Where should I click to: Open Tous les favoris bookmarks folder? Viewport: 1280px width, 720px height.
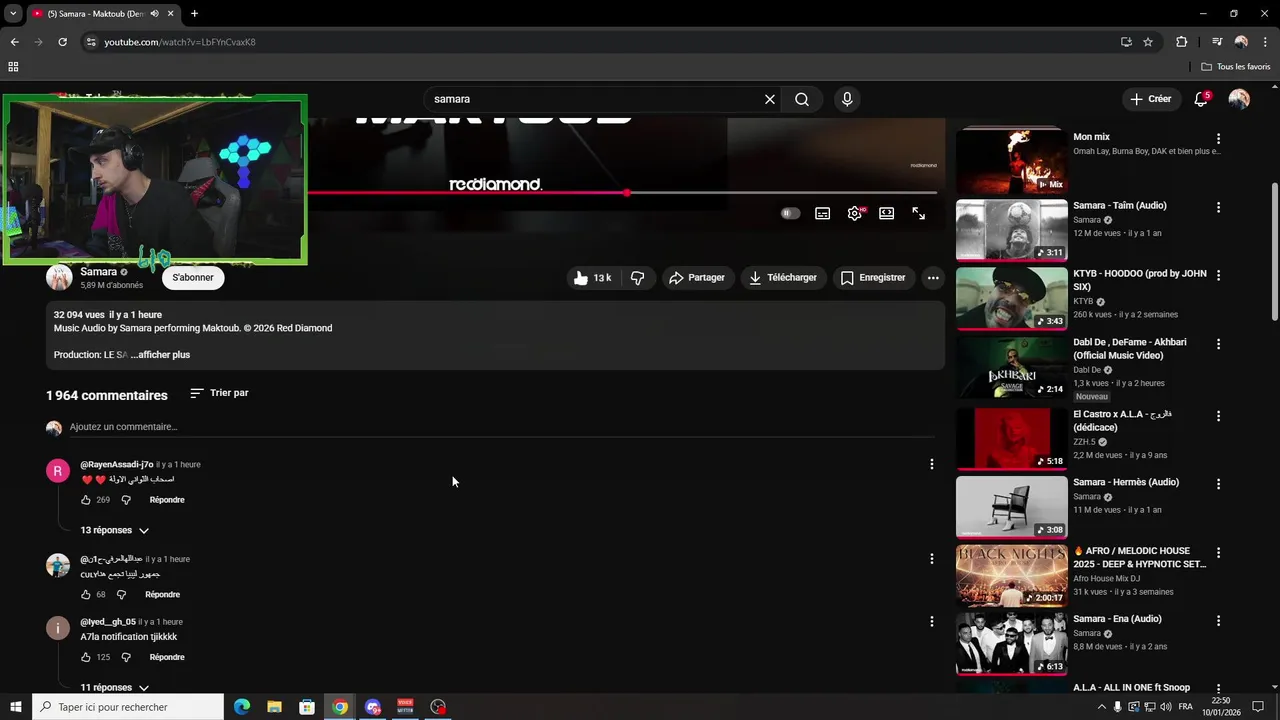click(x=1236, y=67)
